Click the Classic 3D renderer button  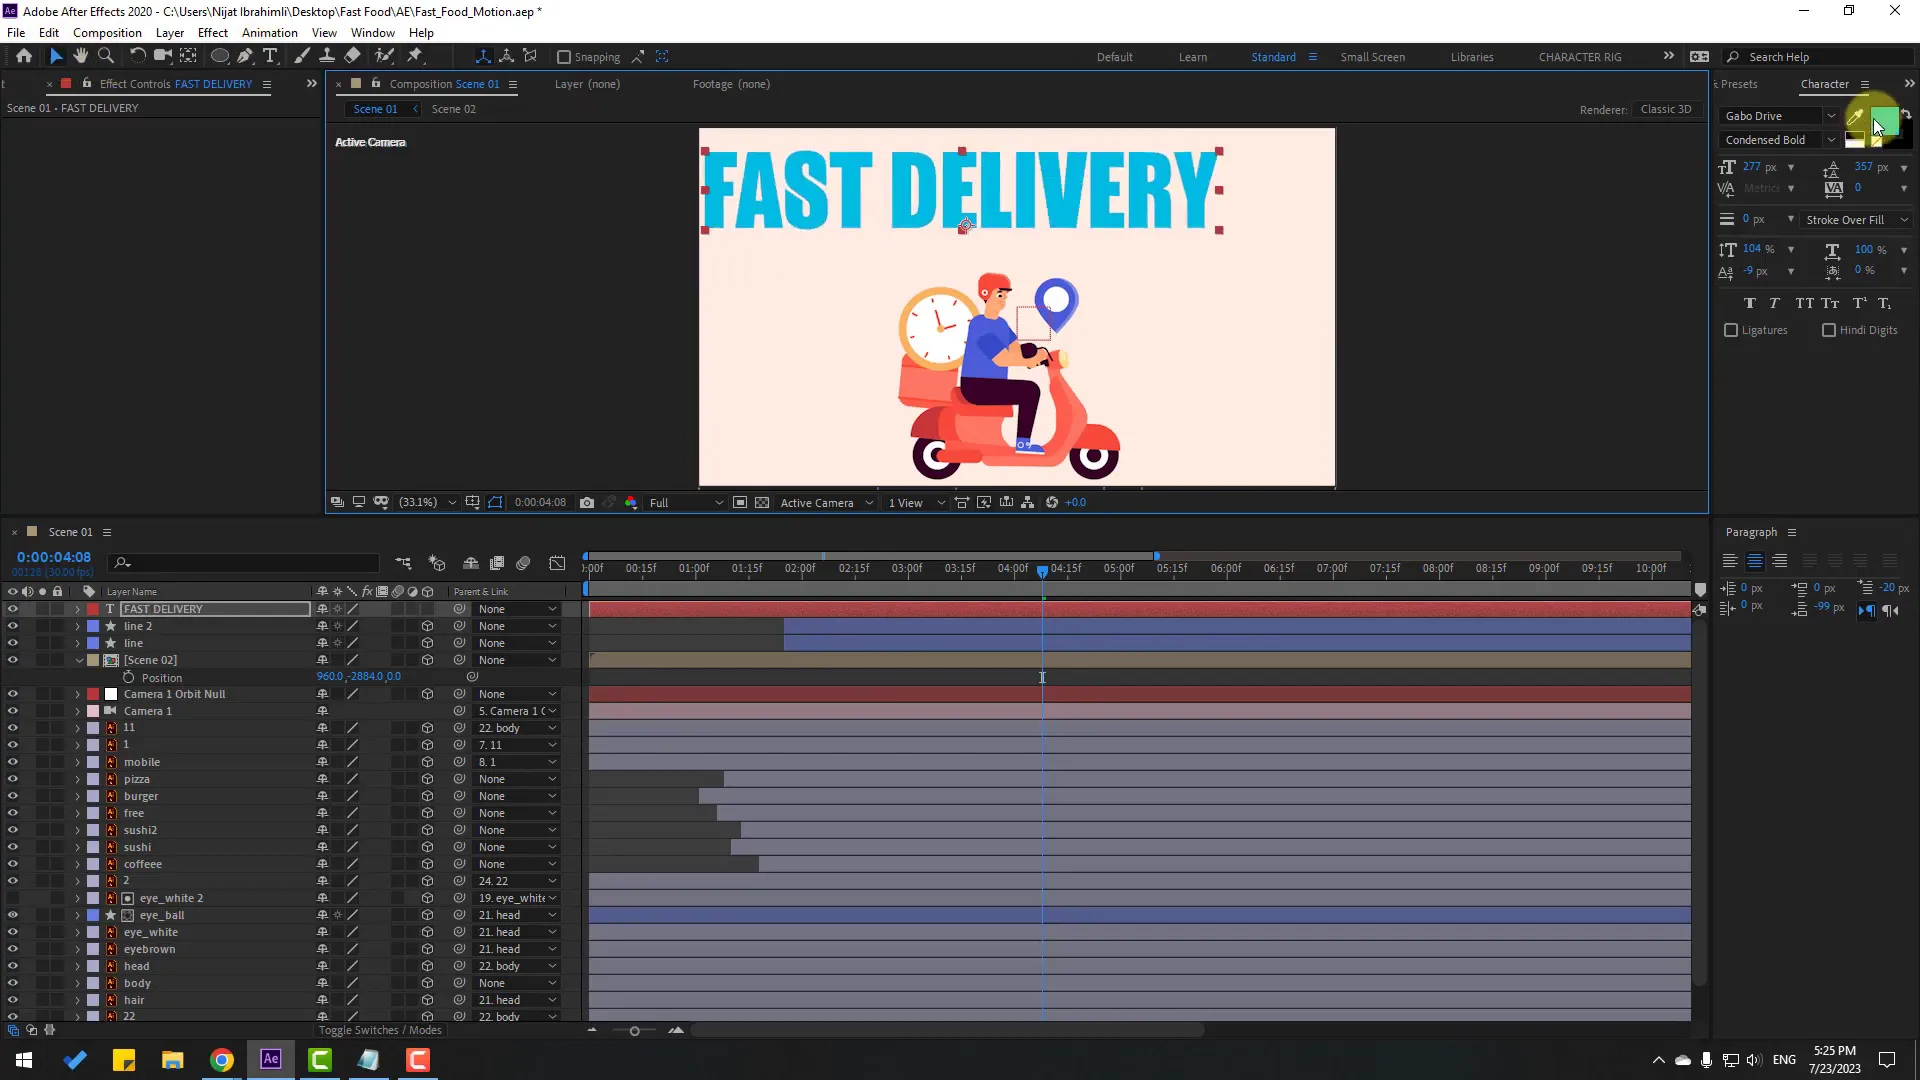(1665, 109)
